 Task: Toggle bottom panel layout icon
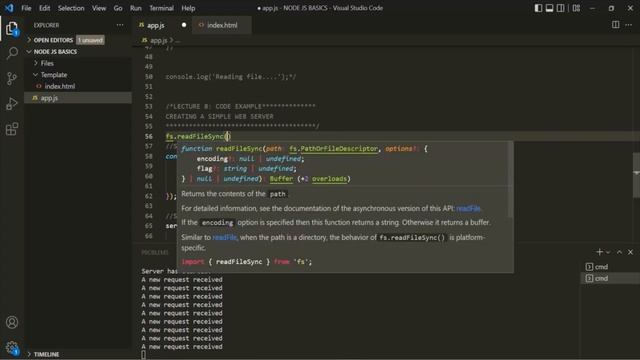coord(549,8)
